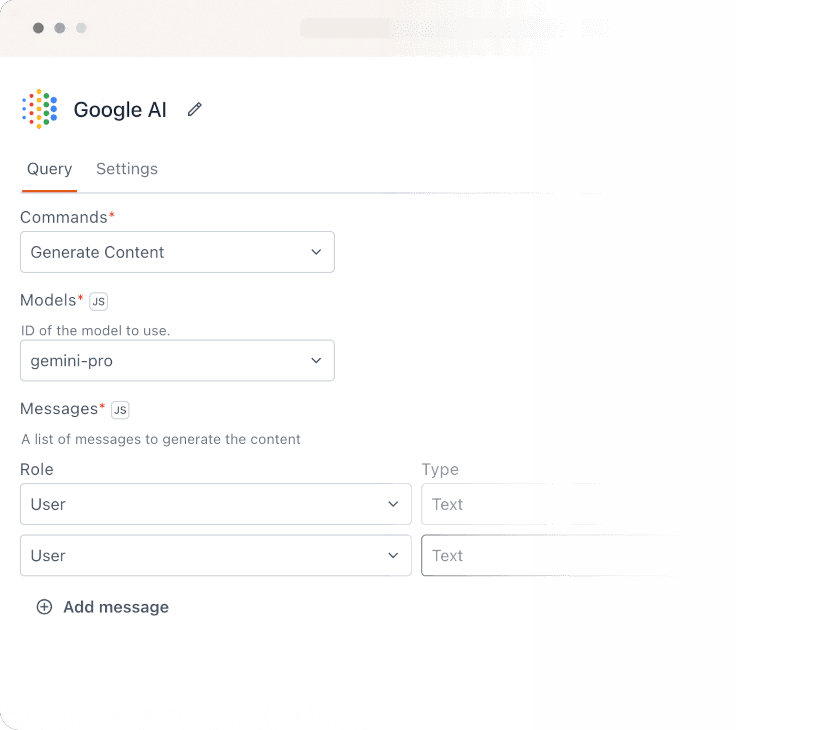This screenshot has width=828, height=730.
Task: Click the pencil icon to rename the query
Action: tap(194, 109)
